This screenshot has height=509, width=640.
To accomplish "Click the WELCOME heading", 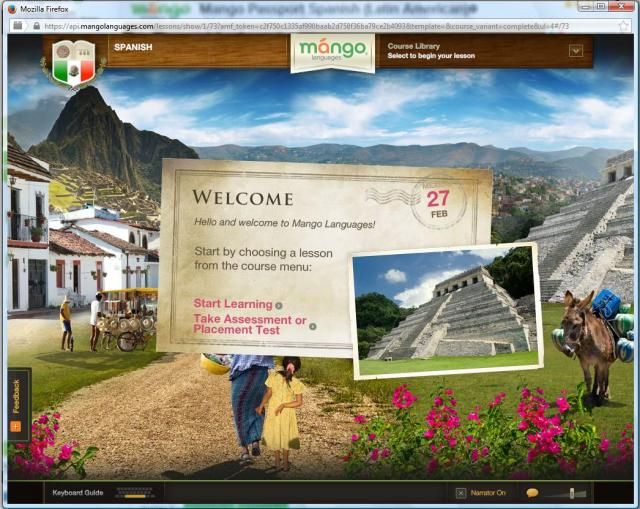I will click(243, 198).
